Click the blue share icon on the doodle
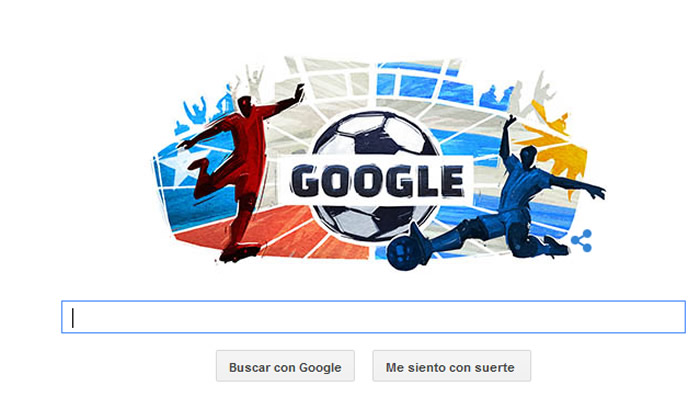Screen dimensions: 700x420 (582, 241)
